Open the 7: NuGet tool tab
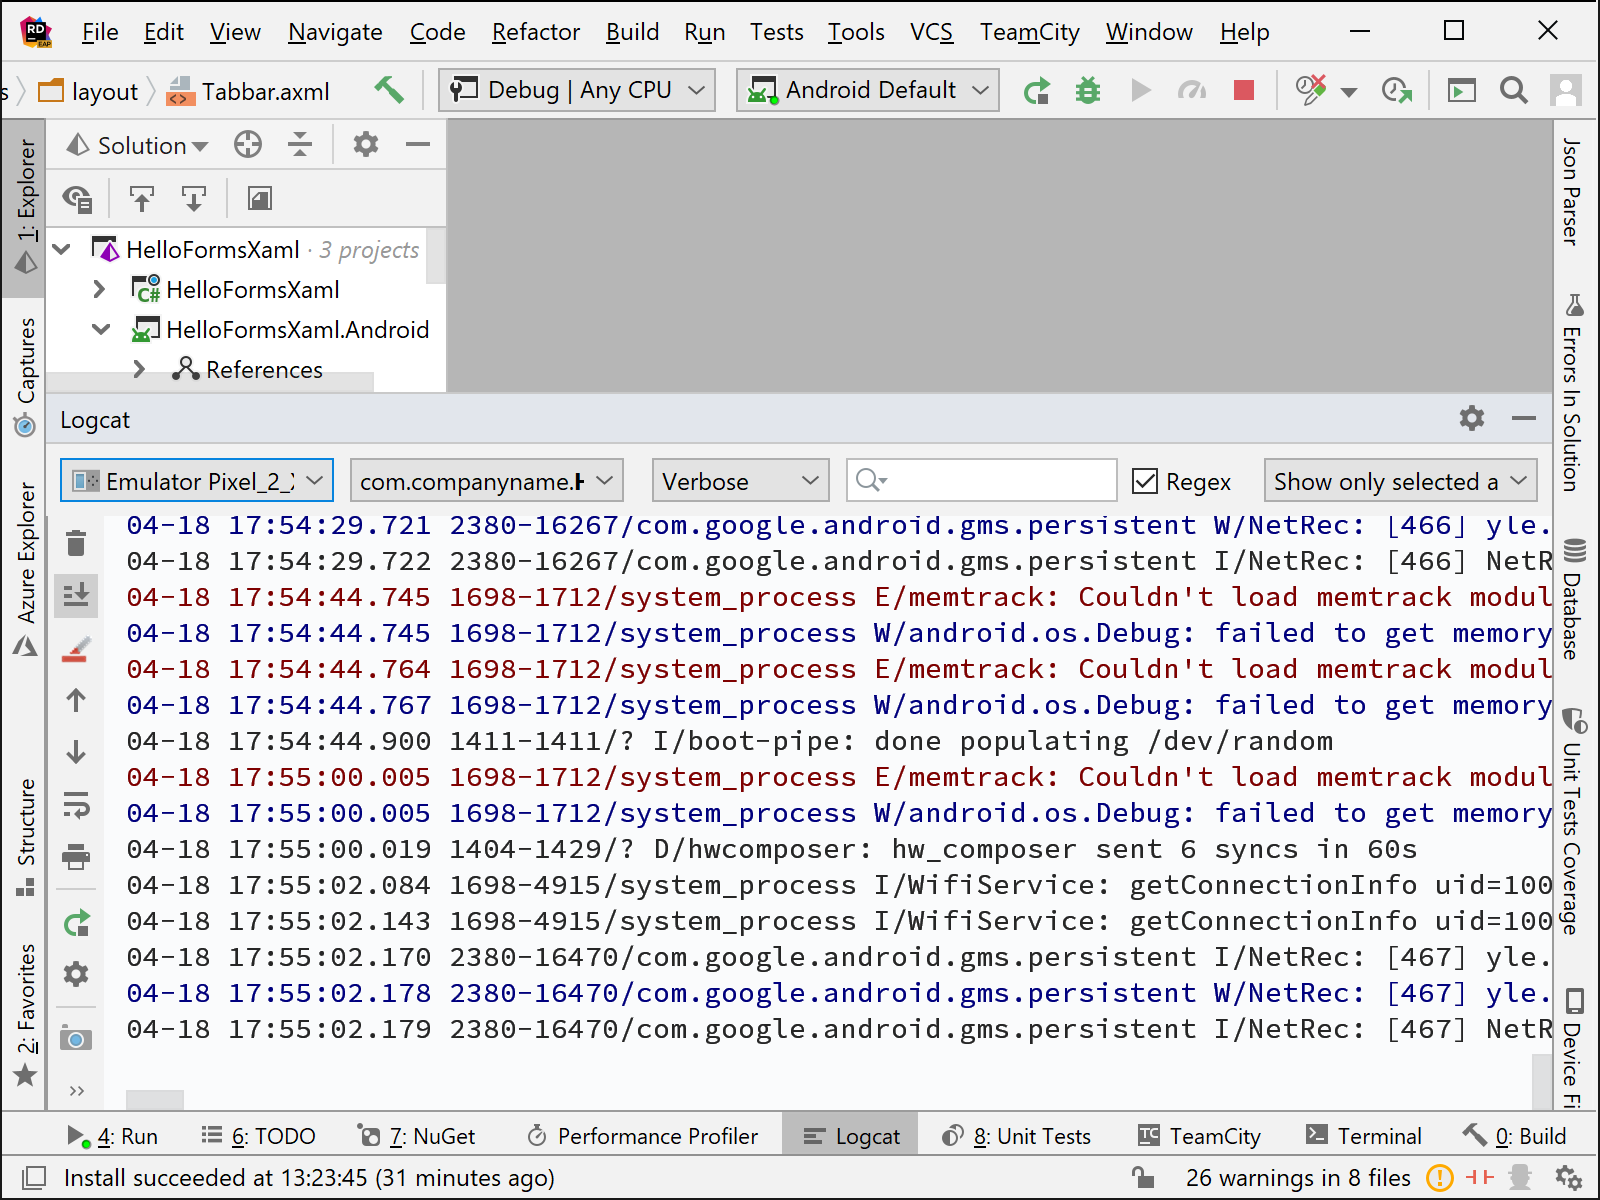1600x1200 pixels. [417, 1136]
